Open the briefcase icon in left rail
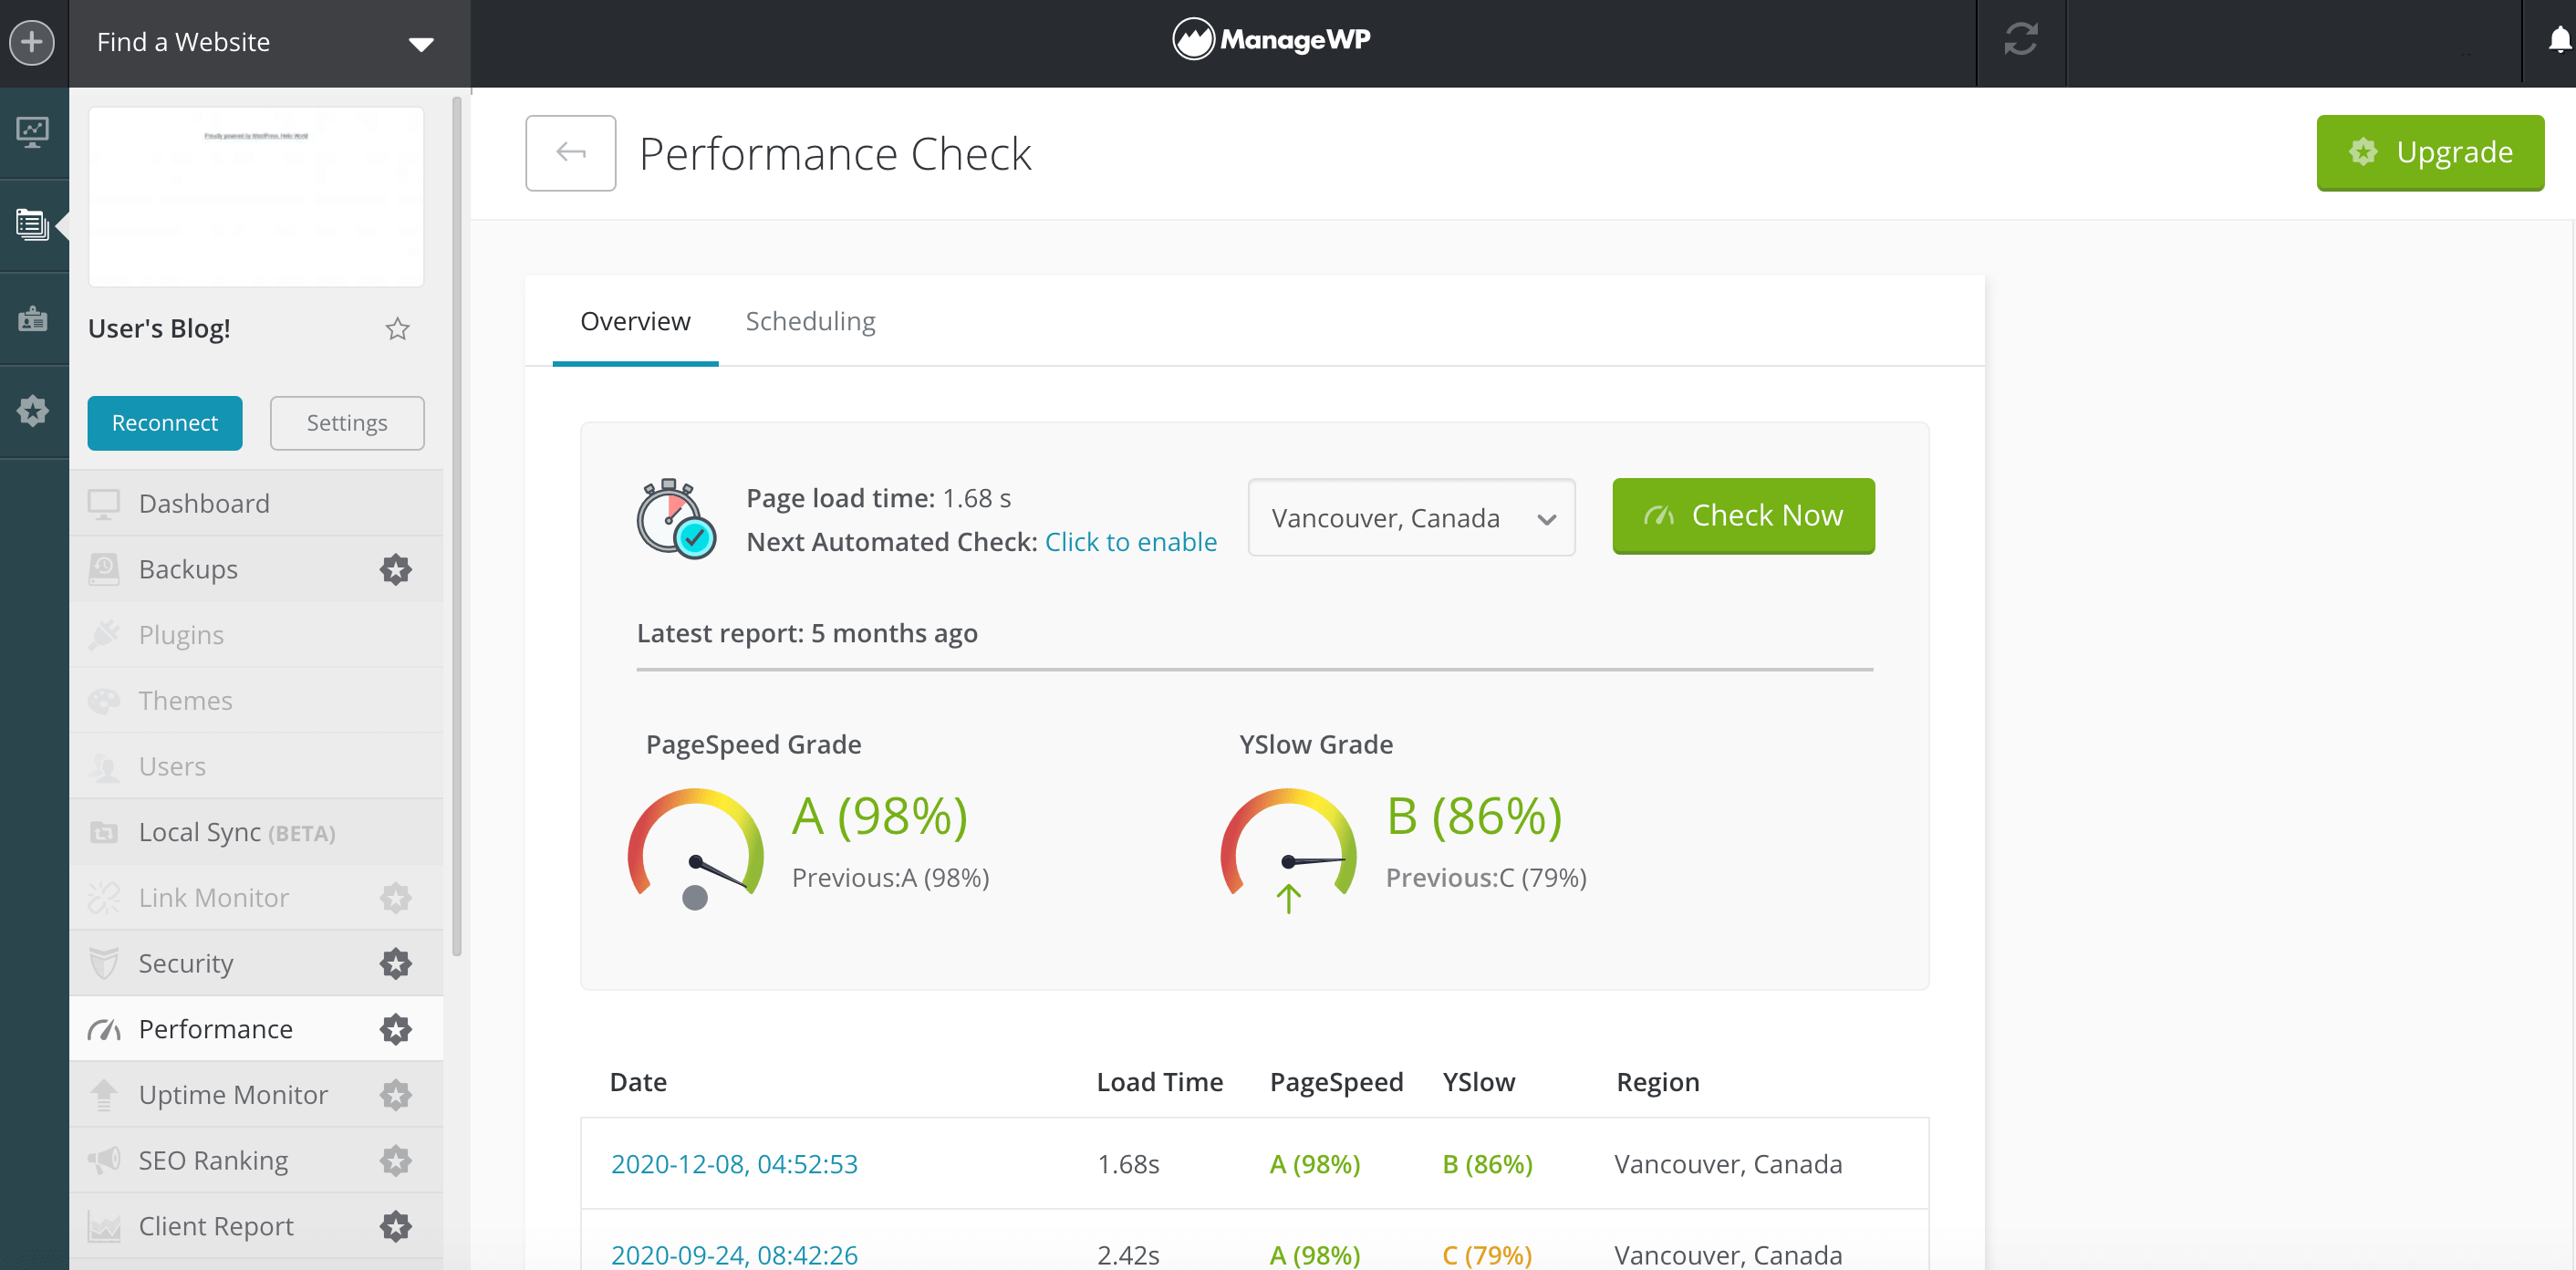The width and height of the screenshot is (2576, 1270). [33, 319]
